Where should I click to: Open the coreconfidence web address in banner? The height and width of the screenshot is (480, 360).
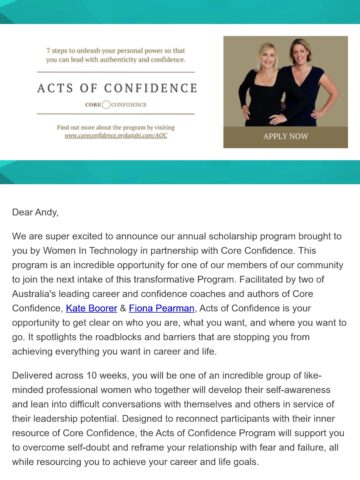(116, 136)
